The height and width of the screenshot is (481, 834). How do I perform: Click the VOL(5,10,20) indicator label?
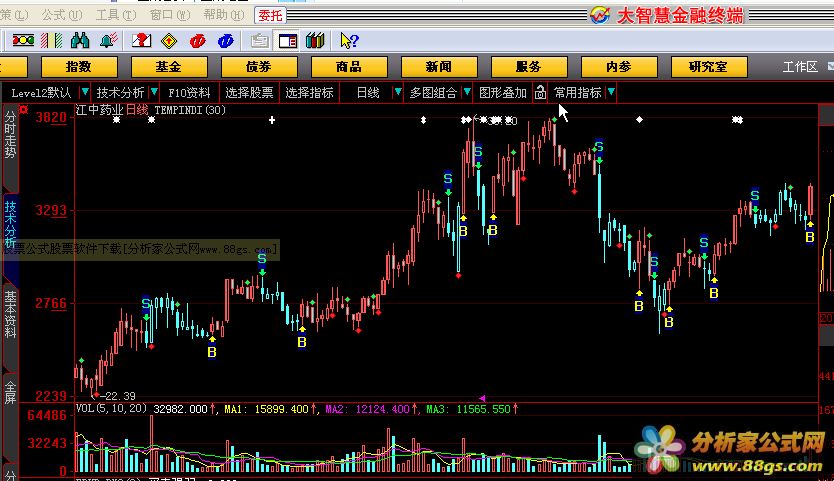pos(111,409)
